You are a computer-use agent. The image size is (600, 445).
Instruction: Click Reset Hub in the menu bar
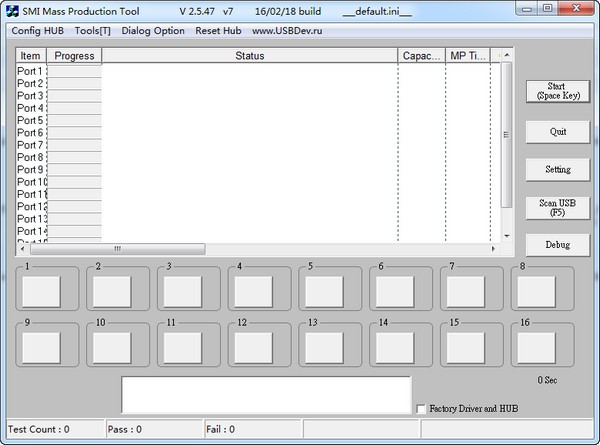click(218, 30)
